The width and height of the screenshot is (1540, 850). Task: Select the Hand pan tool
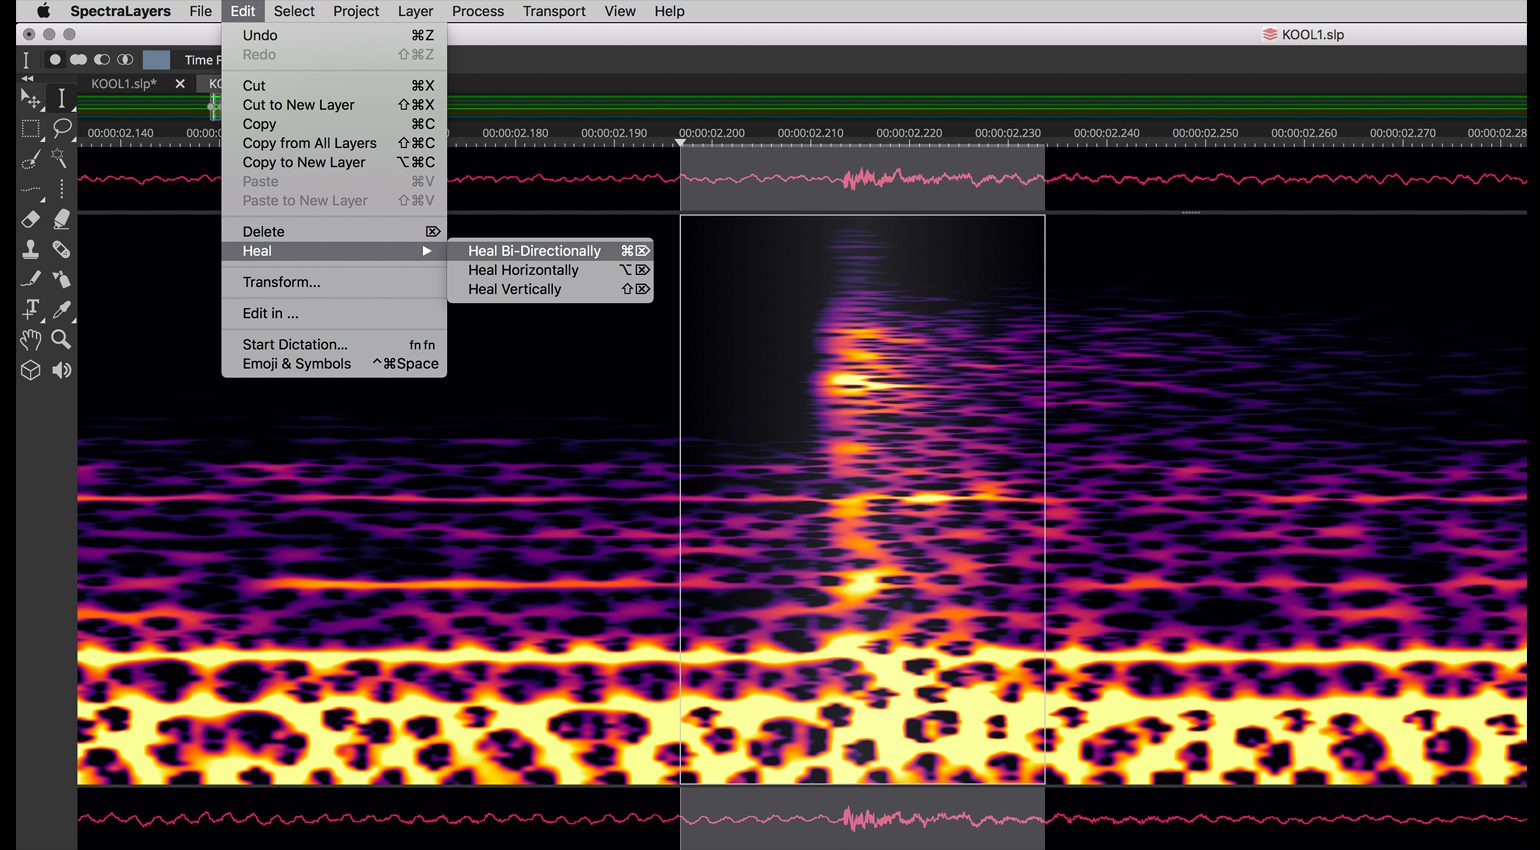click(31, 340)
